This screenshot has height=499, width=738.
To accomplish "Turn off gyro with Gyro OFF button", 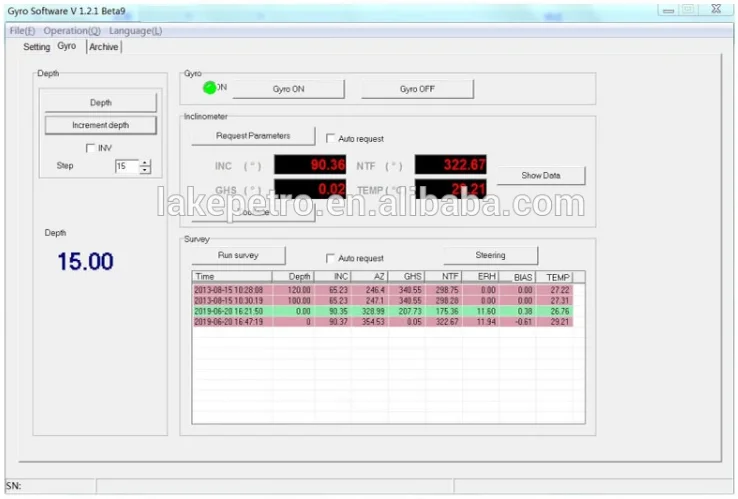I will click(417, 89).
